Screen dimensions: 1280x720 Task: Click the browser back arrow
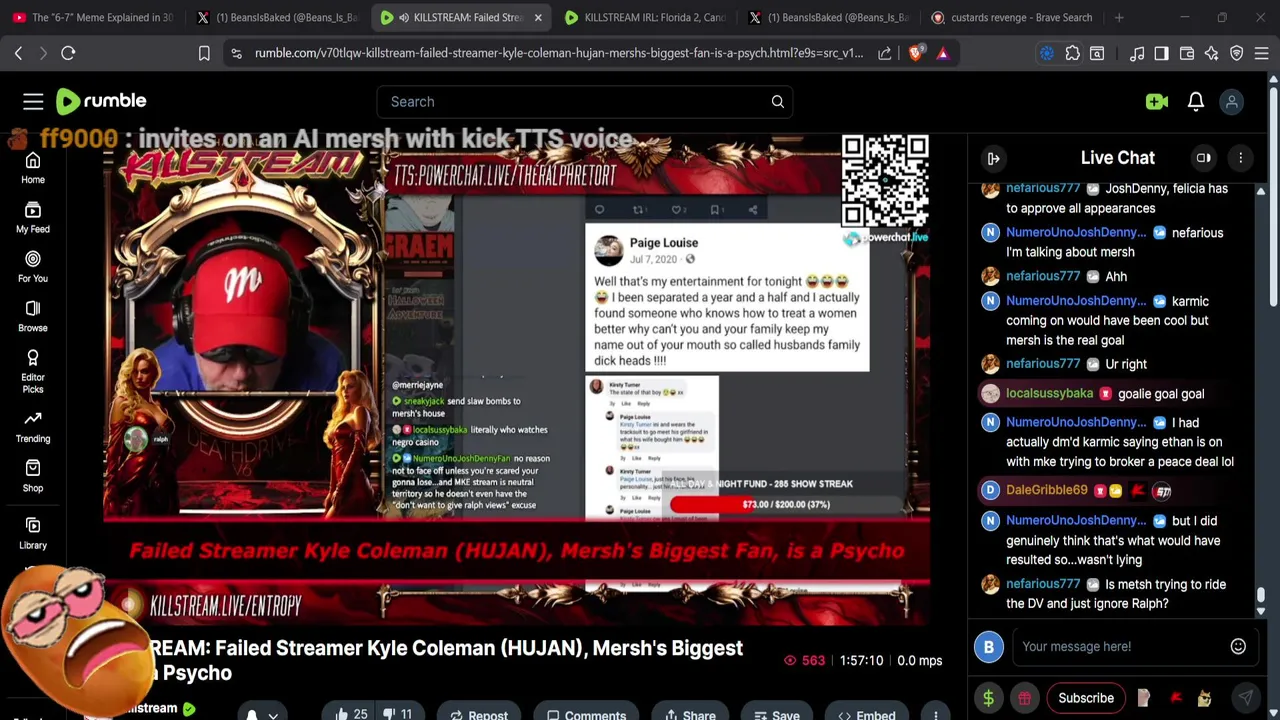[18, 53]
